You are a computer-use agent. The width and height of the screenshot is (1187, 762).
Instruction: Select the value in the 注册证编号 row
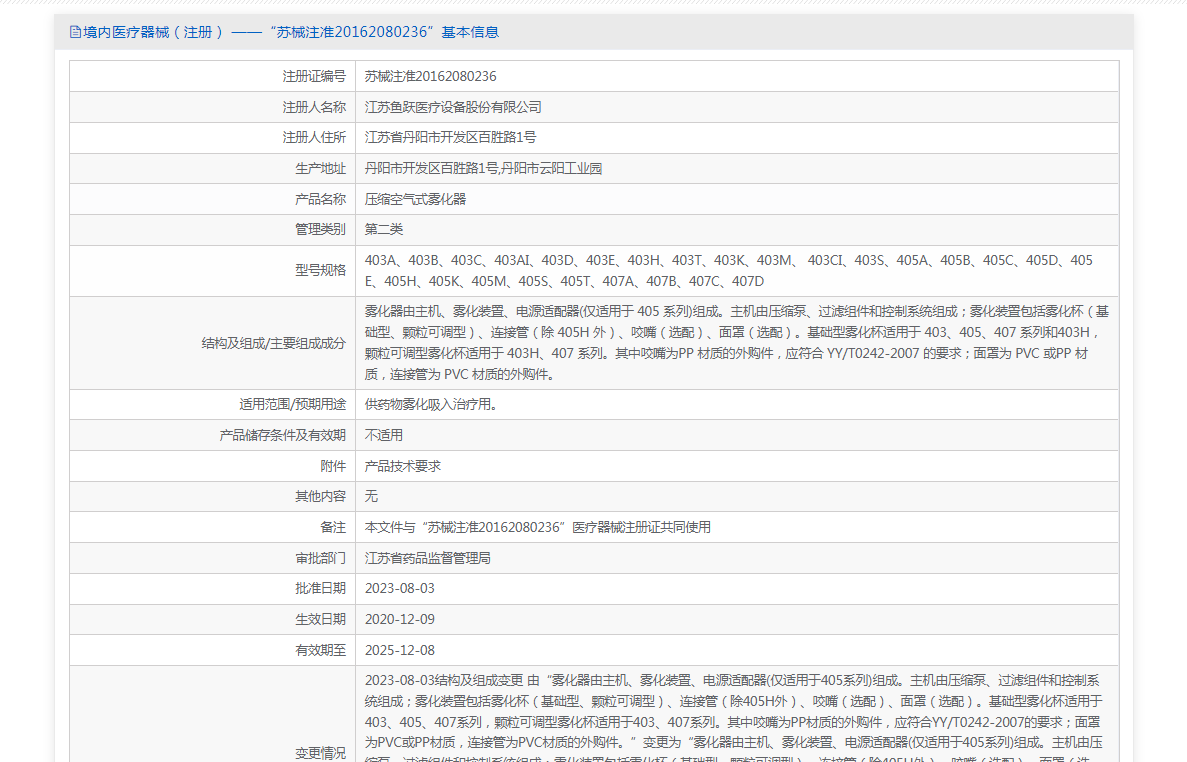(x=430, y=76)
